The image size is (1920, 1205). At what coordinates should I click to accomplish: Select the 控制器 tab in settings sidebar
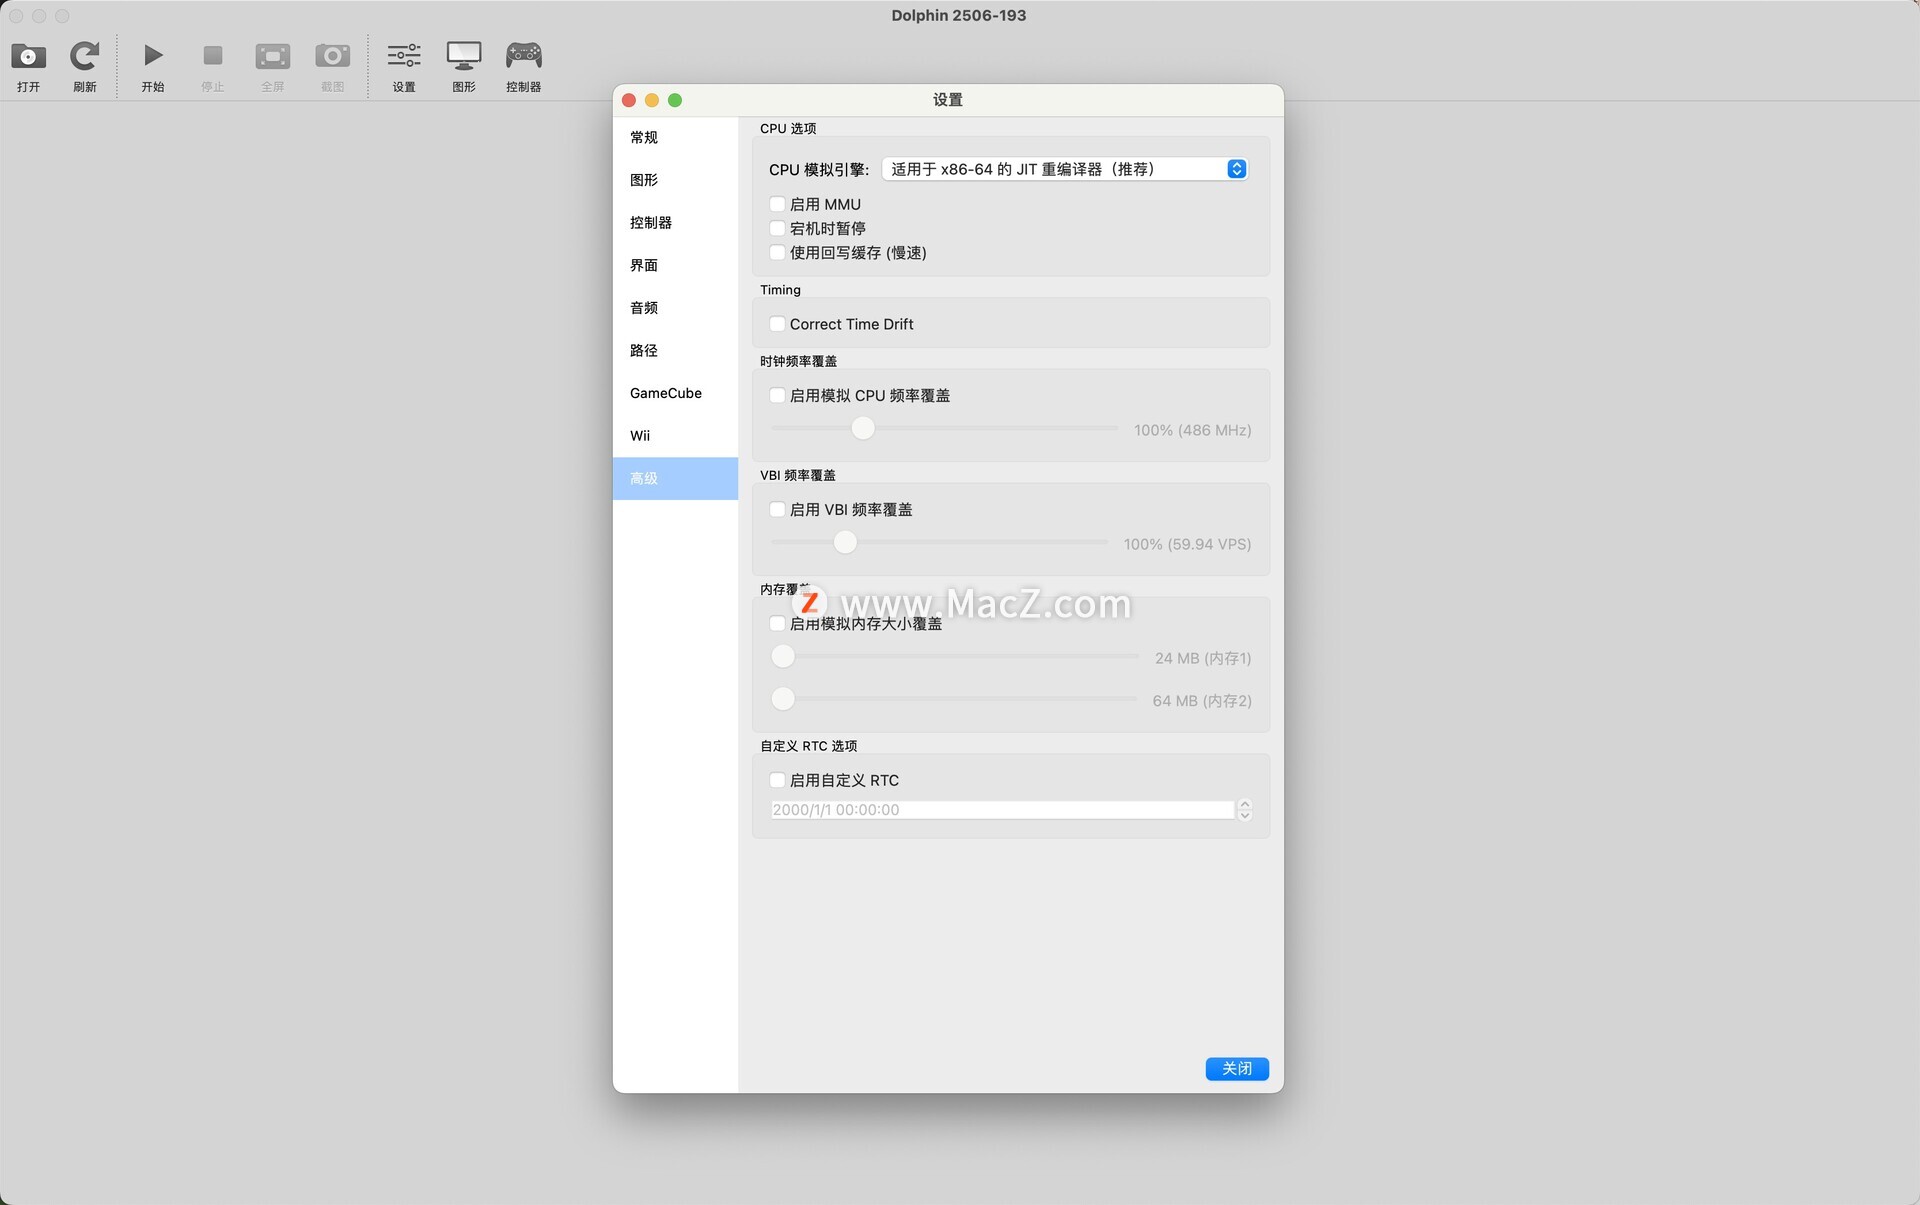tap(675, 222)
